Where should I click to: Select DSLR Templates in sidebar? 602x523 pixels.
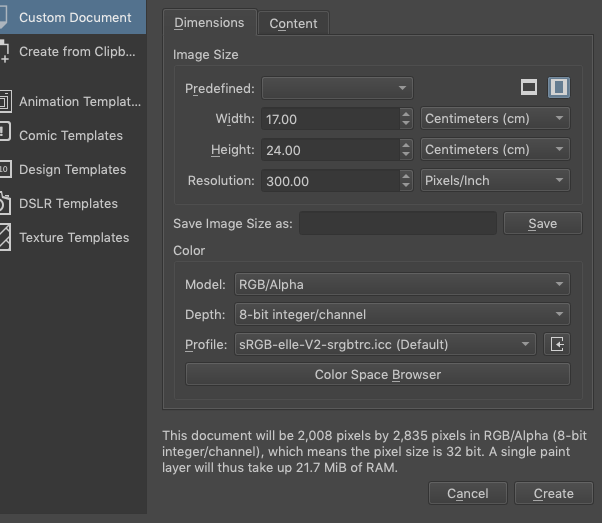click(x=68, y=203)
